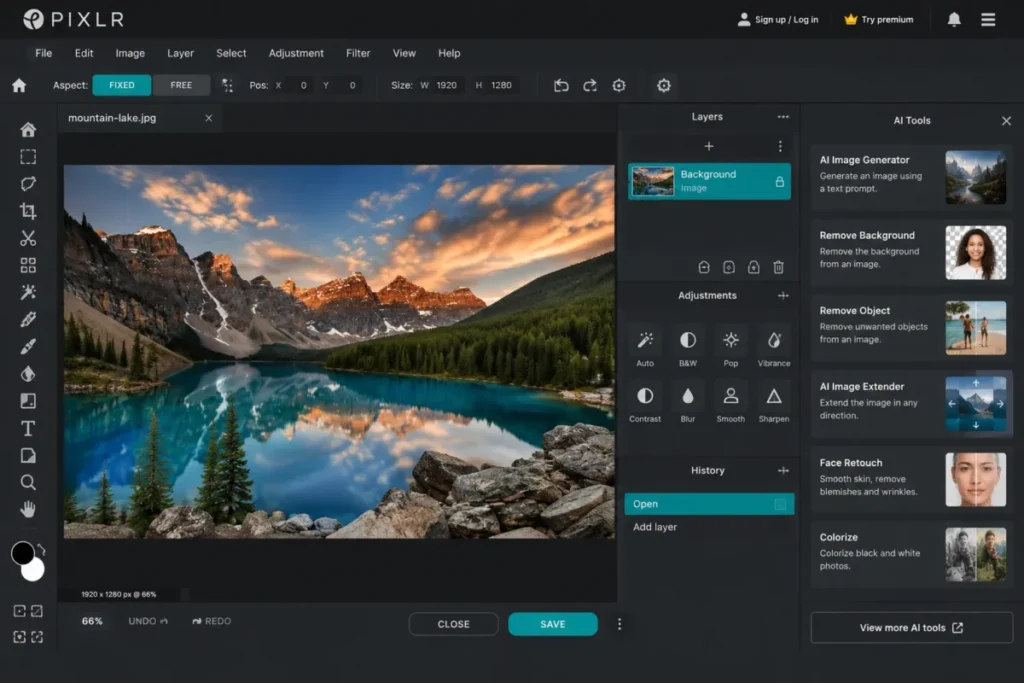Set aspect mode to FREE
The image size is (1024, 683).
181,85
